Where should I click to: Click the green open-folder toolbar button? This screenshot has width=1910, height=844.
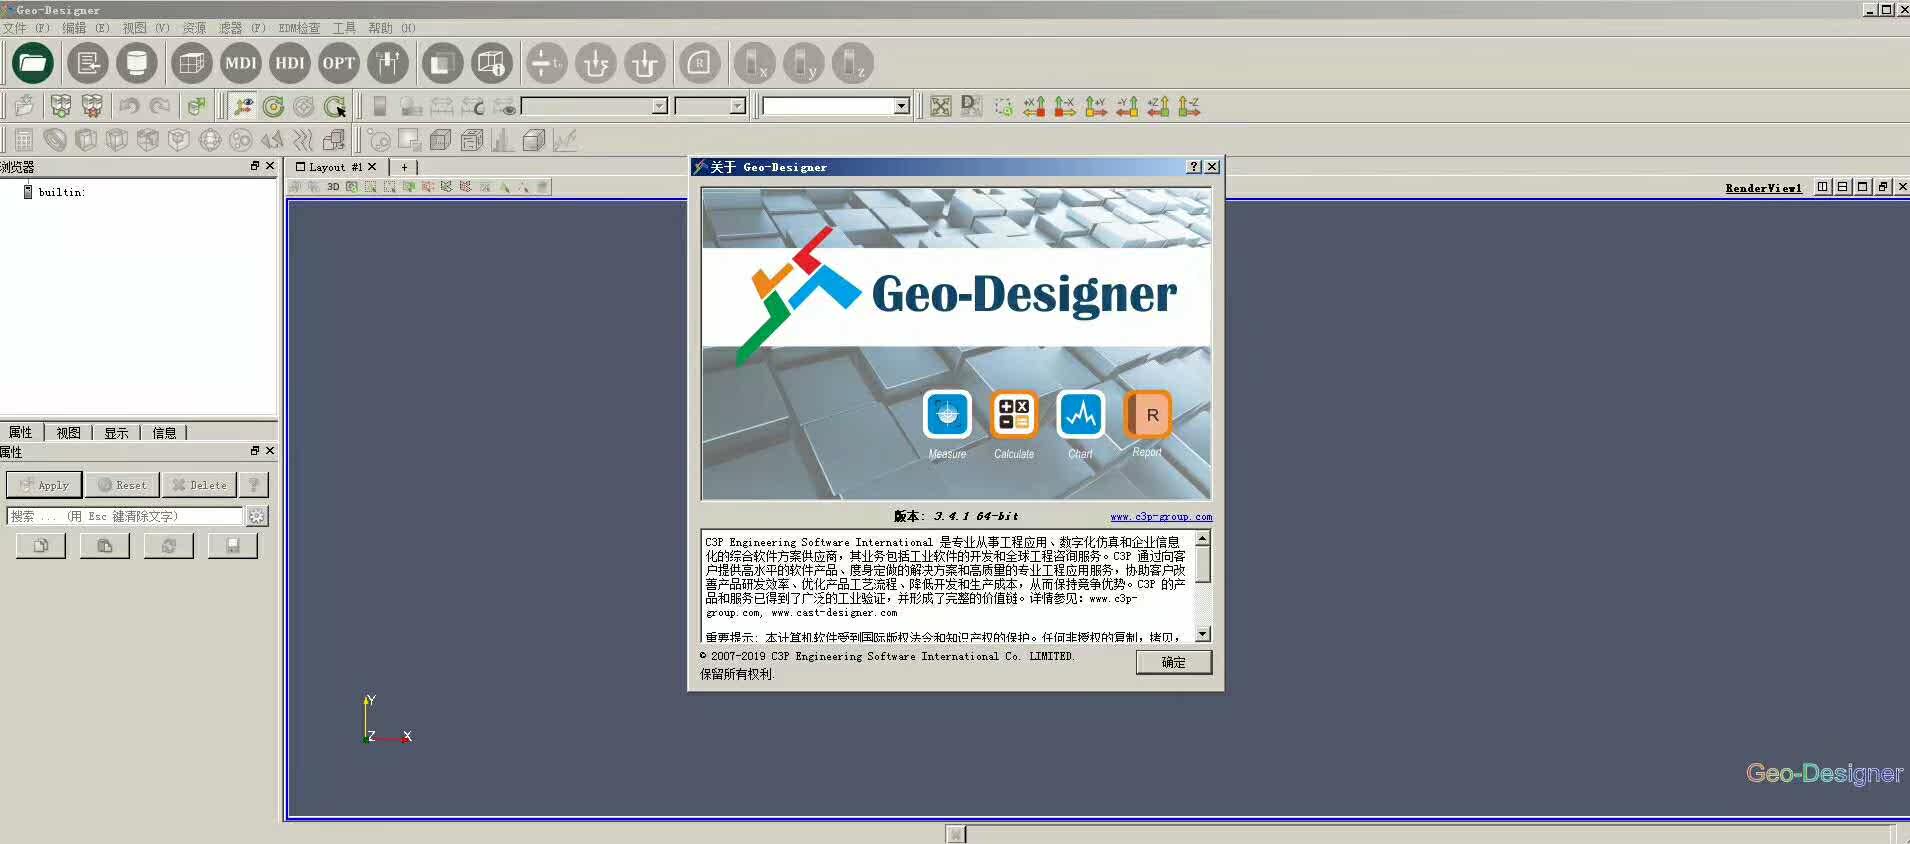tap(33, 63)
